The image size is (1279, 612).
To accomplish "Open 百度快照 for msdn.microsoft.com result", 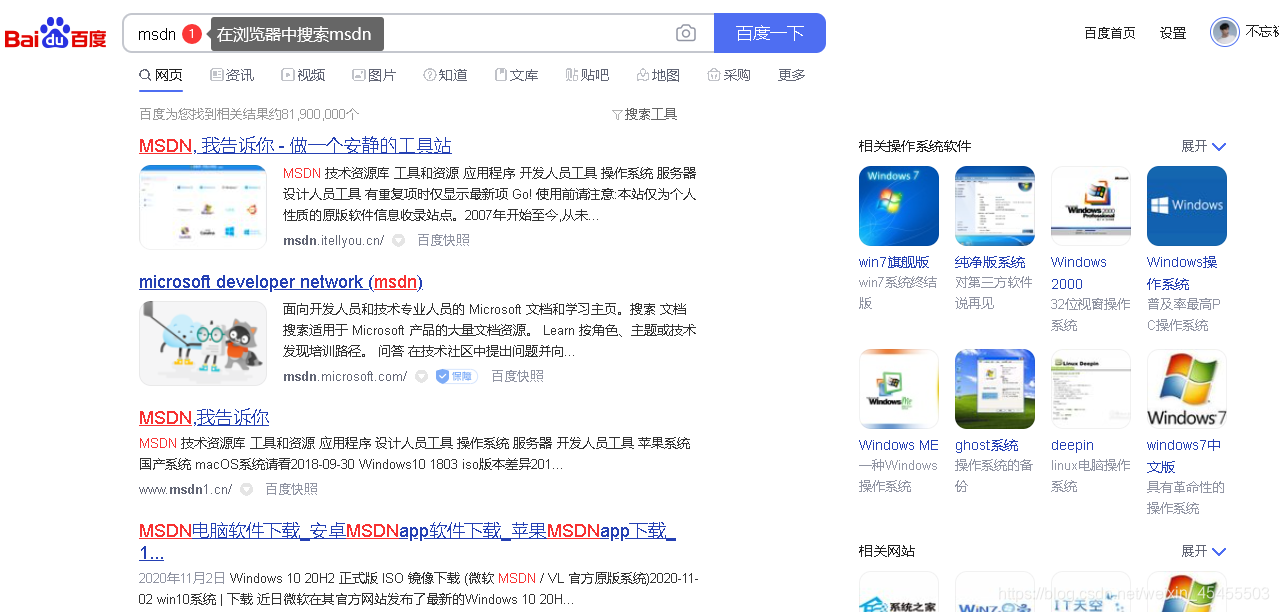I will point(517,376).
